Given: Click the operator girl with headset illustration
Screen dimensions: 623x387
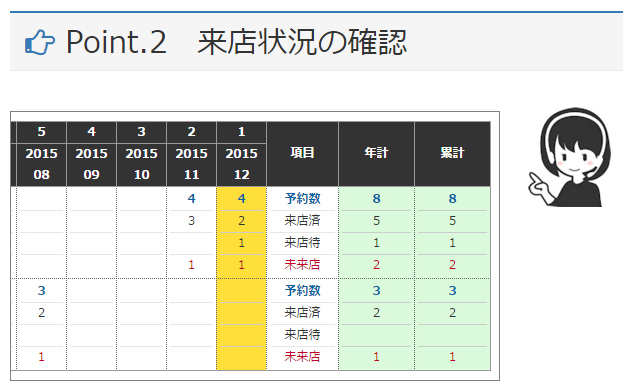Looking at the screenshot, I should coord(568,157).
